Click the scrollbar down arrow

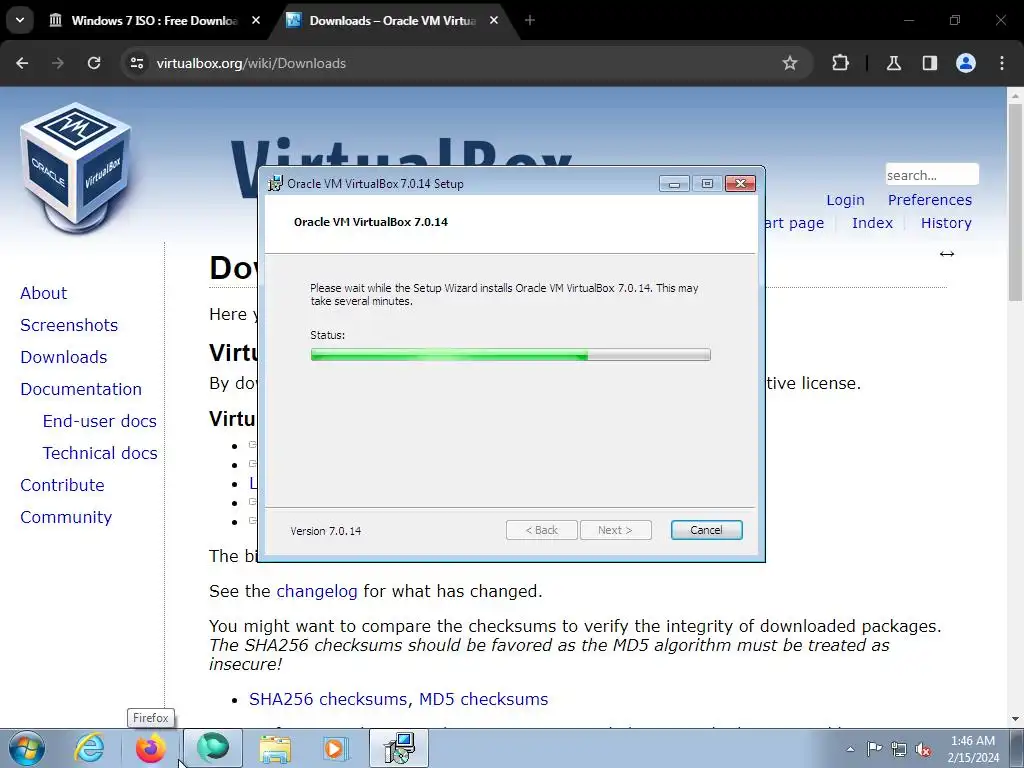(x=1015, y=719)
